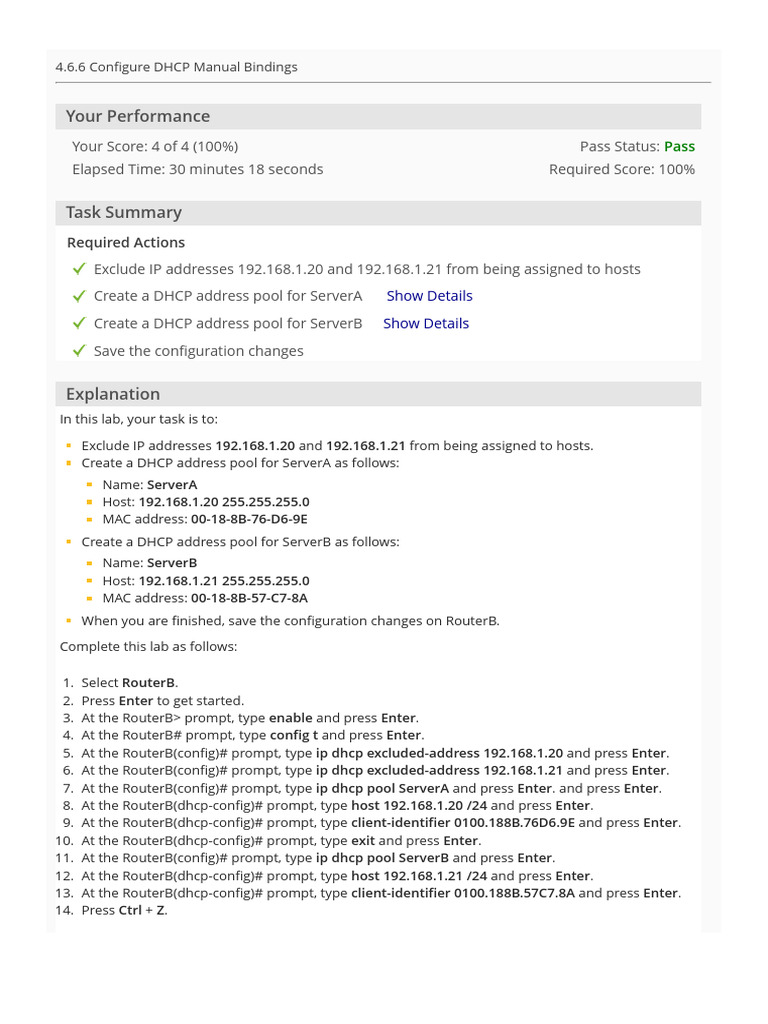Click the Your Score 4 of 4 text

(x=155, y=146)
